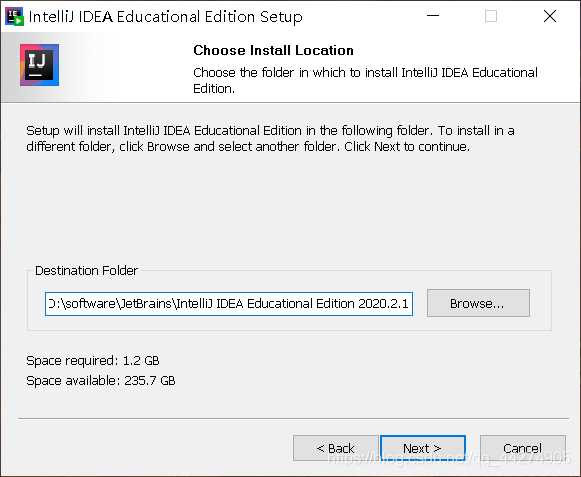Click the Space required: 1.2 GB text
This screenshot has width=581, height=477.
(x=93, y=361)
